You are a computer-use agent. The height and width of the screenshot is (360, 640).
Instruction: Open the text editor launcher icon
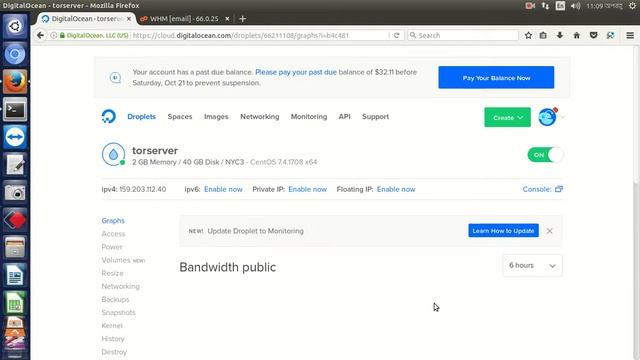[15, 165]
